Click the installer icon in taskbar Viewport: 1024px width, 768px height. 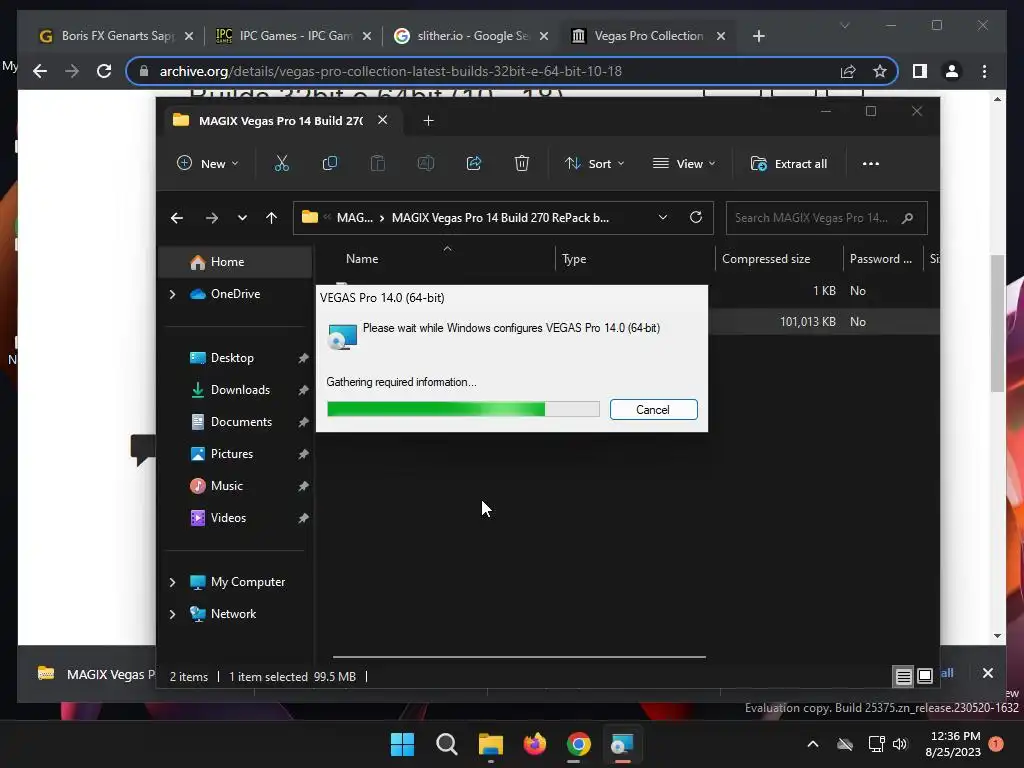622,744
